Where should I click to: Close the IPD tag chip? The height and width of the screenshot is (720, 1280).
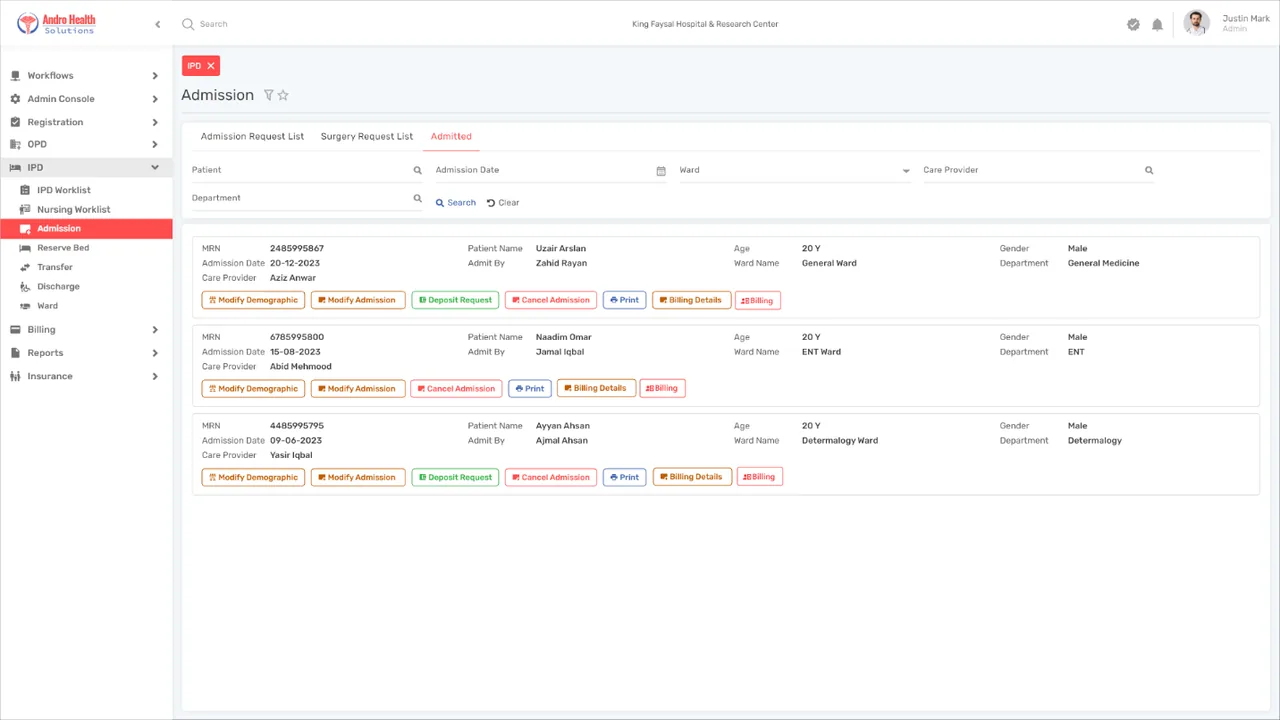pos(211,66)
